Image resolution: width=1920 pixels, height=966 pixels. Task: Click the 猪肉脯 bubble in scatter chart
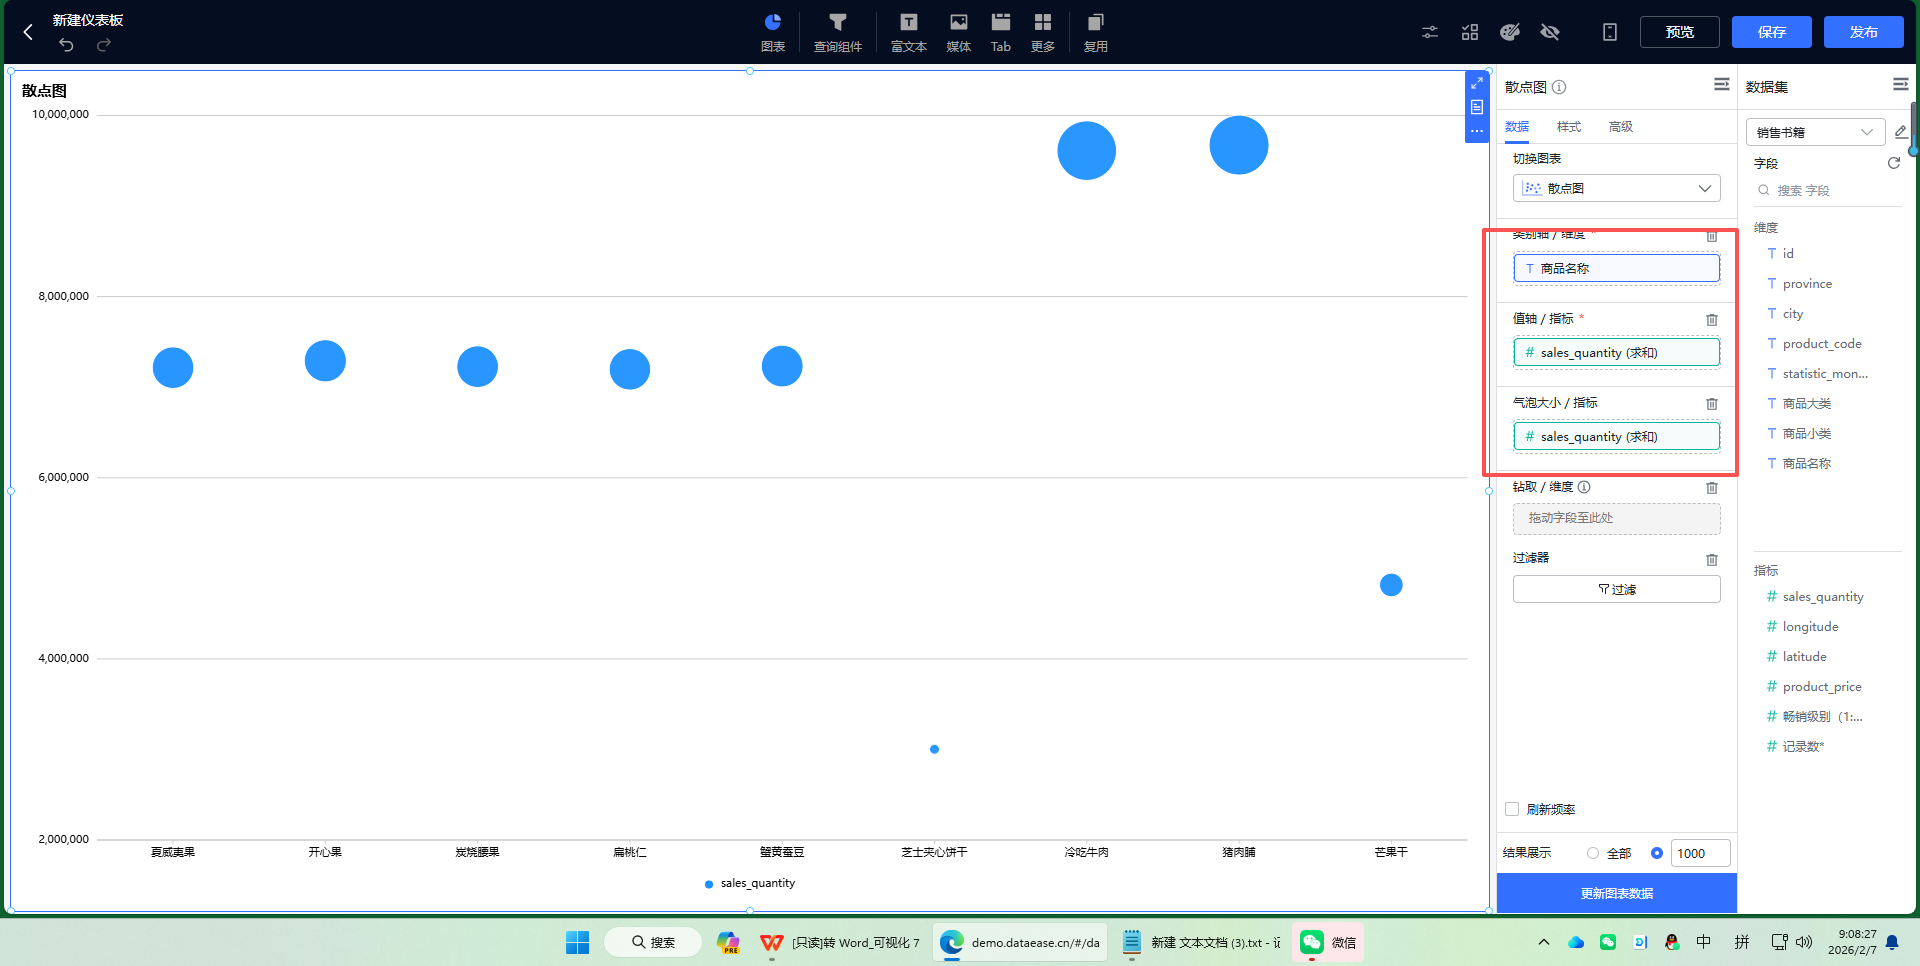pyautogui.click(x=1239, y=145)
